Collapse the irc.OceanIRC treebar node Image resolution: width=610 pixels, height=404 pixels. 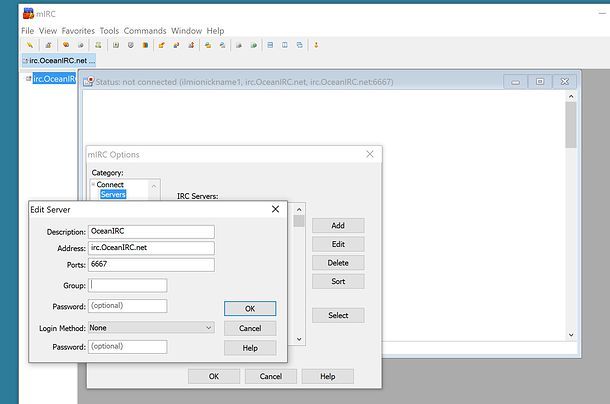[28, 79]
